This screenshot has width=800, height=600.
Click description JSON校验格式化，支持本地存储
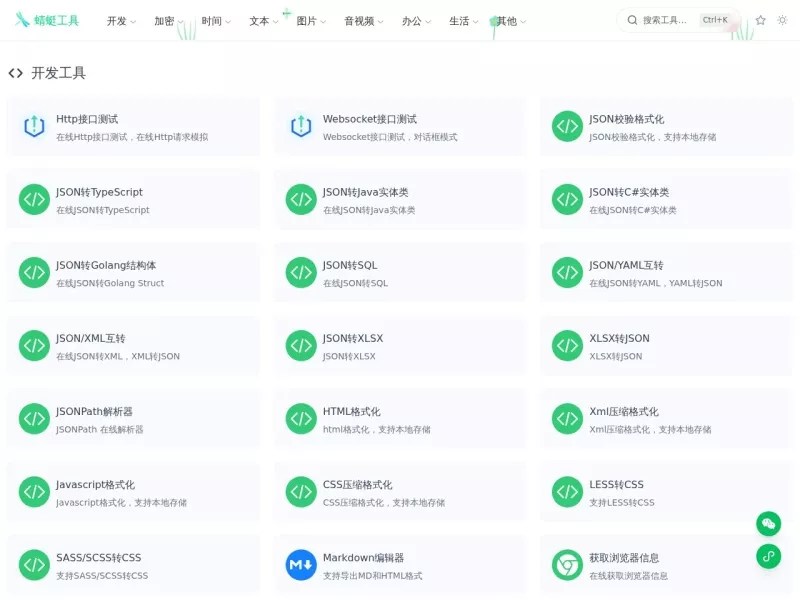coord(653,137)
